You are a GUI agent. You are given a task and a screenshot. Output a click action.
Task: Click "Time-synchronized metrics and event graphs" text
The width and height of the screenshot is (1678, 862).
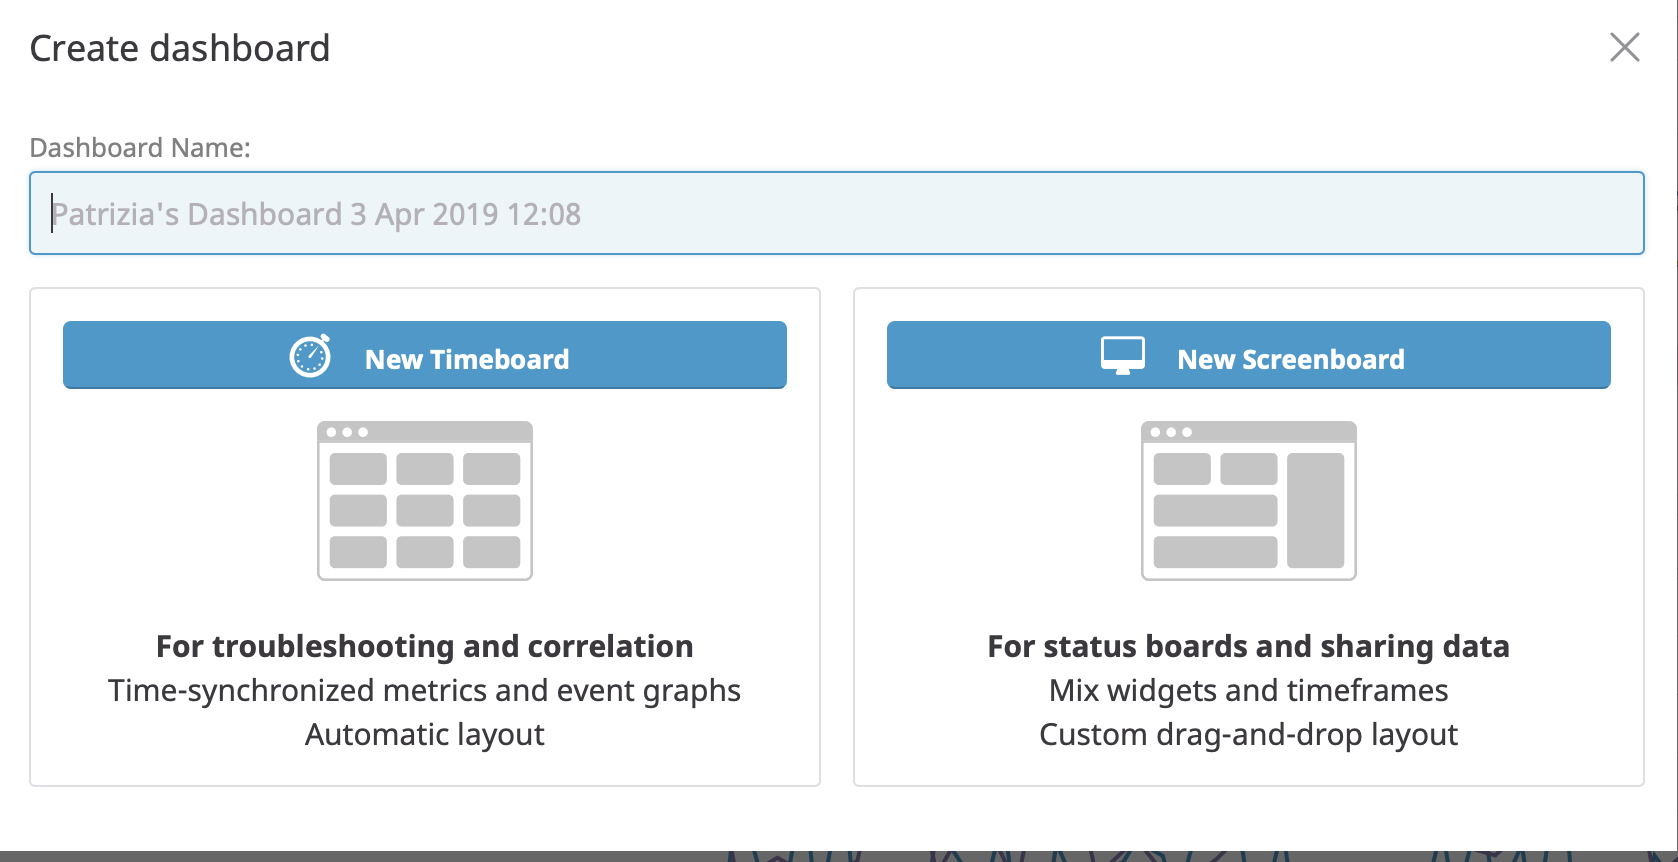(x=425, y=691)
